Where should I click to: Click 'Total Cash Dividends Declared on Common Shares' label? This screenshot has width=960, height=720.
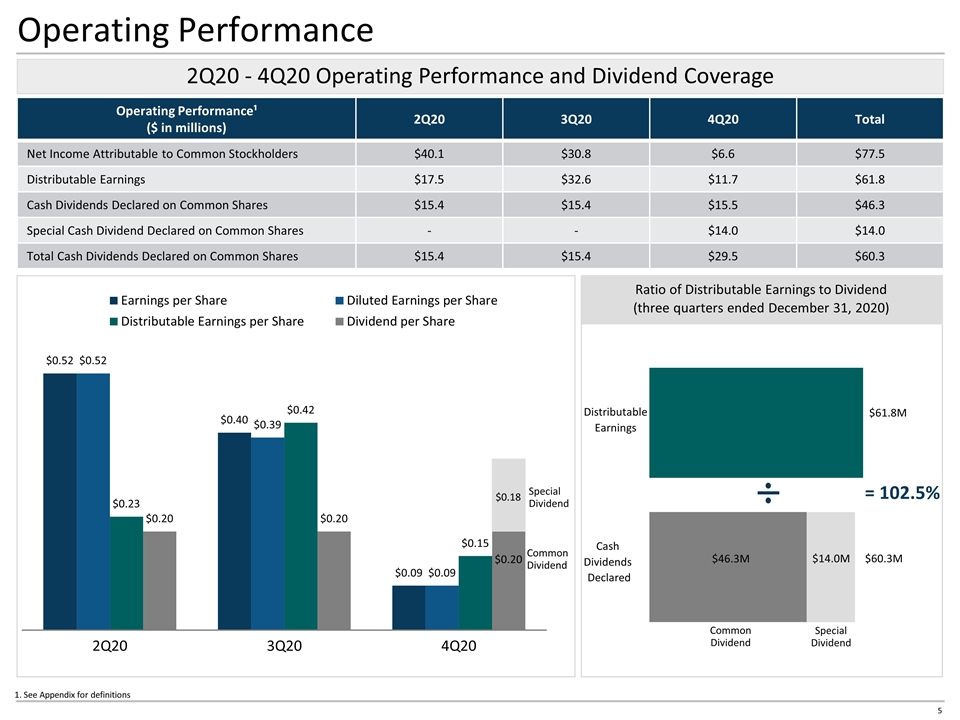(x=162, y=257)
